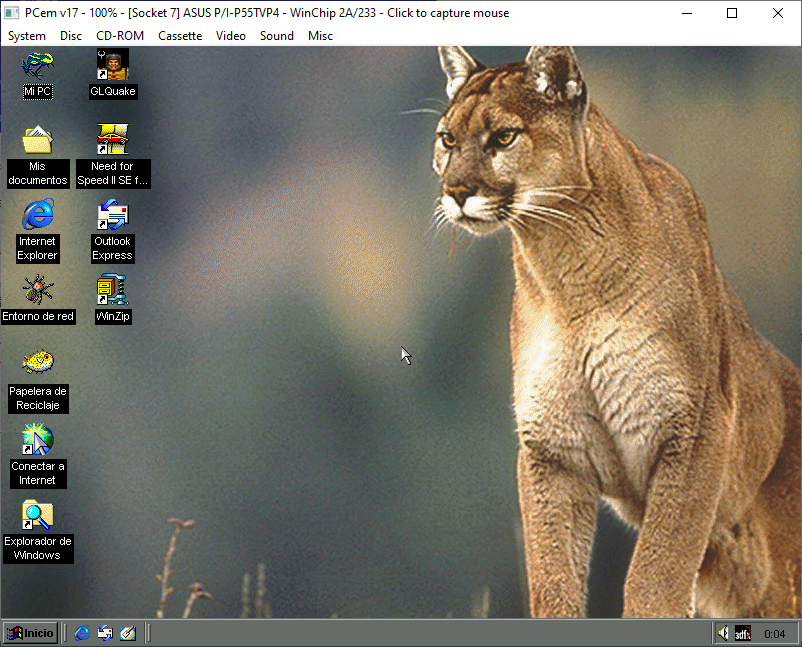Select the Outlook Express desktop icon
Image resolution: width=802 pixels, height=647 pixels.
112,215
